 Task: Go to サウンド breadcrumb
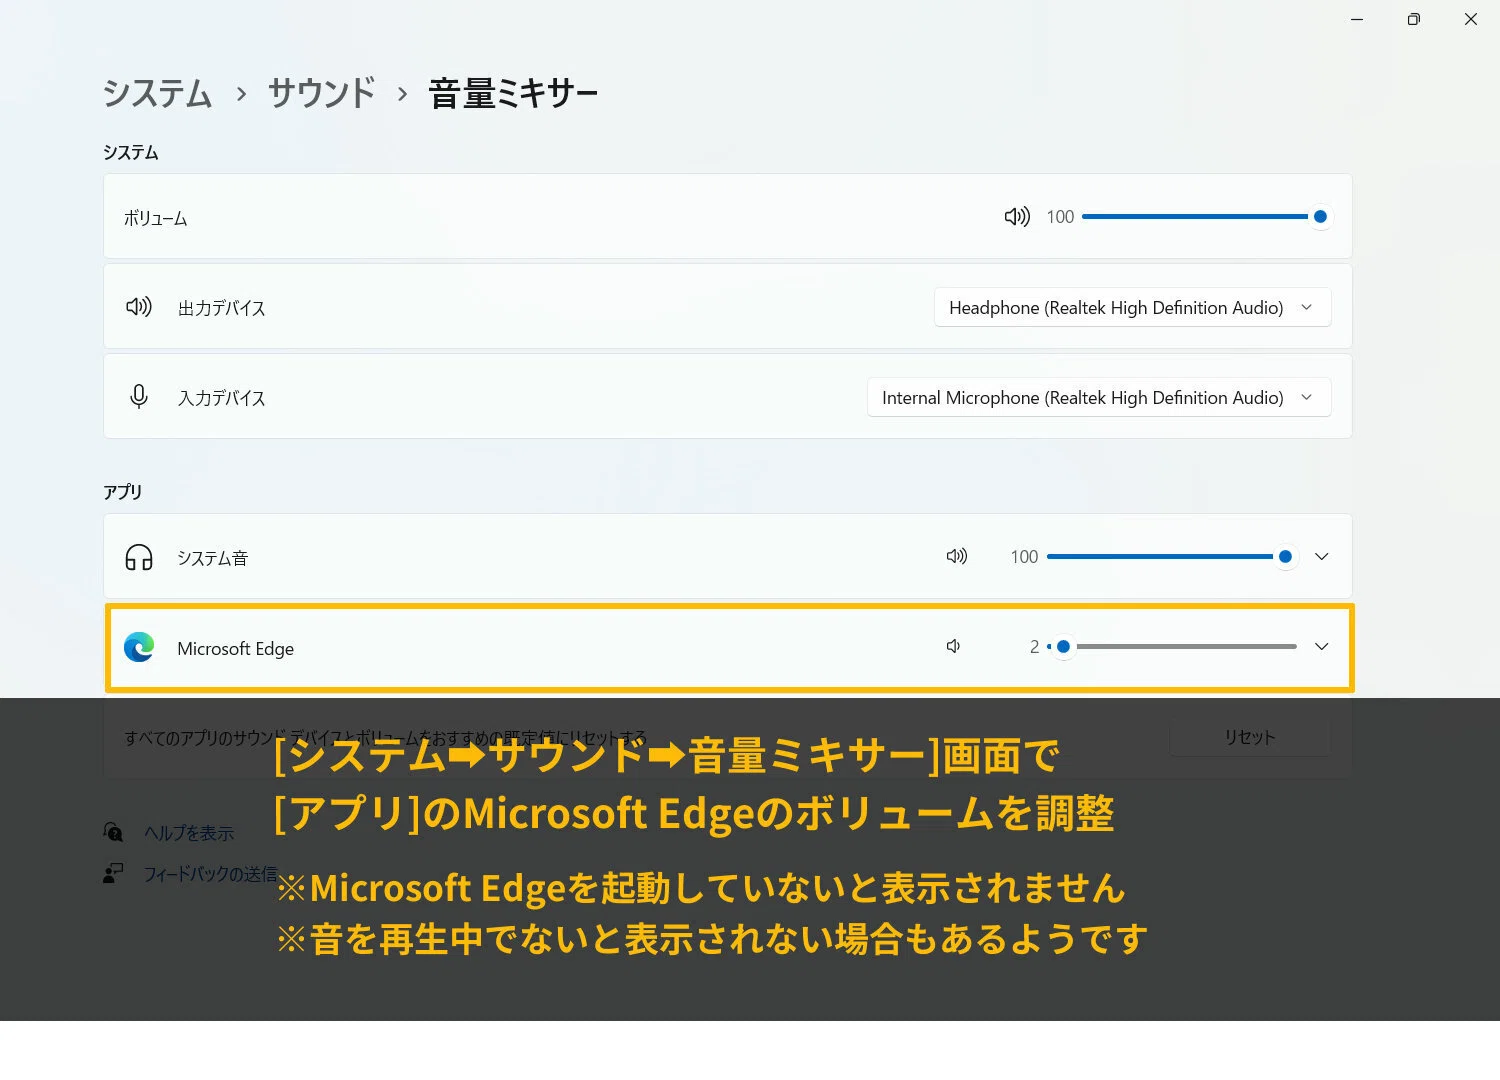[321, 93]
